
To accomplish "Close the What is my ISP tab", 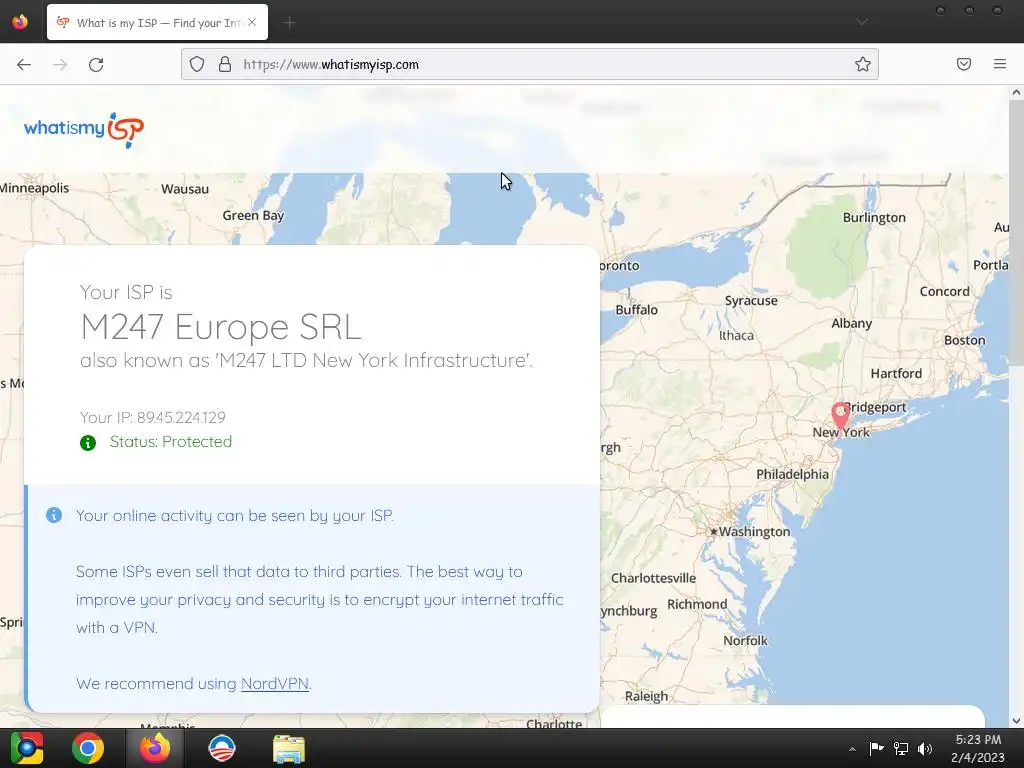I will coord(252,22).
